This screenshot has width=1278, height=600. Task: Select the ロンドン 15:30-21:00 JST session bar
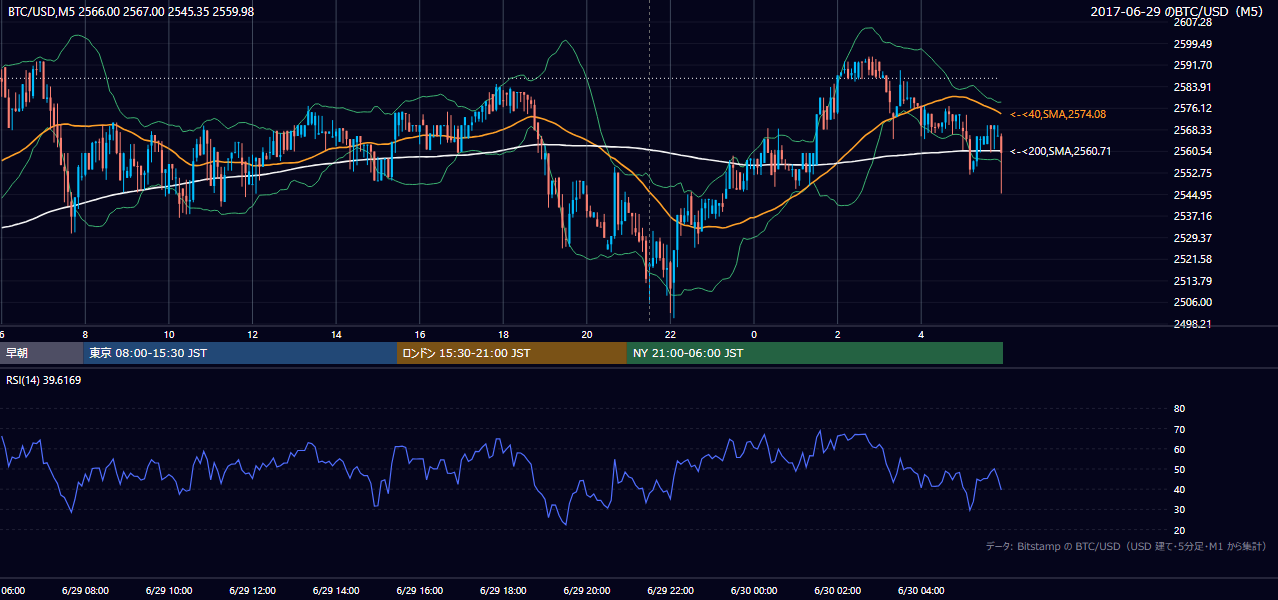point(512,353)
